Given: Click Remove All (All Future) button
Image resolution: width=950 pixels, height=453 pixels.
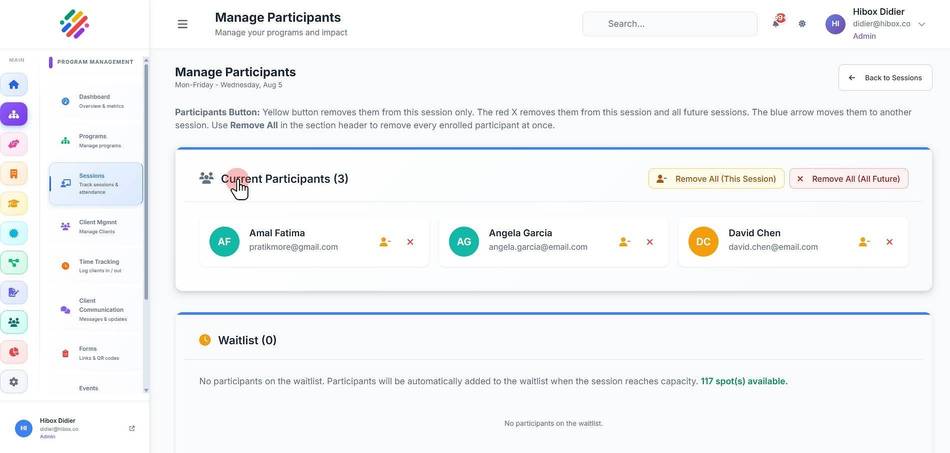Looking at the screenshot, I should pos(849,179).
